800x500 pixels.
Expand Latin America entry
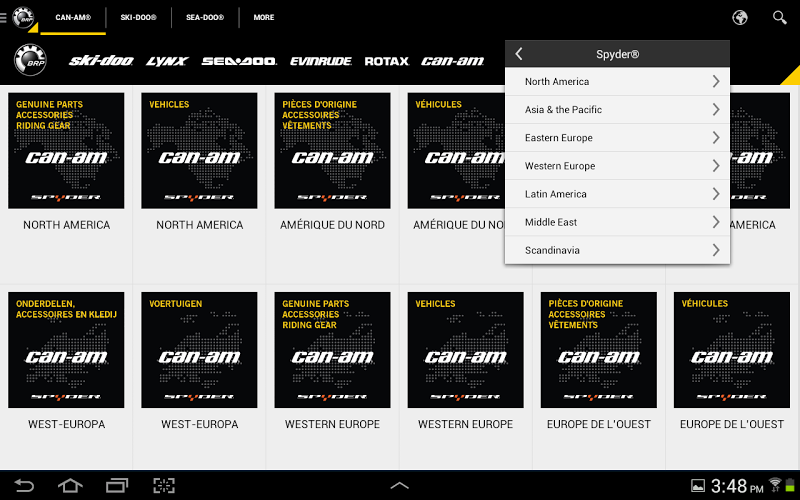coord(617,194)
